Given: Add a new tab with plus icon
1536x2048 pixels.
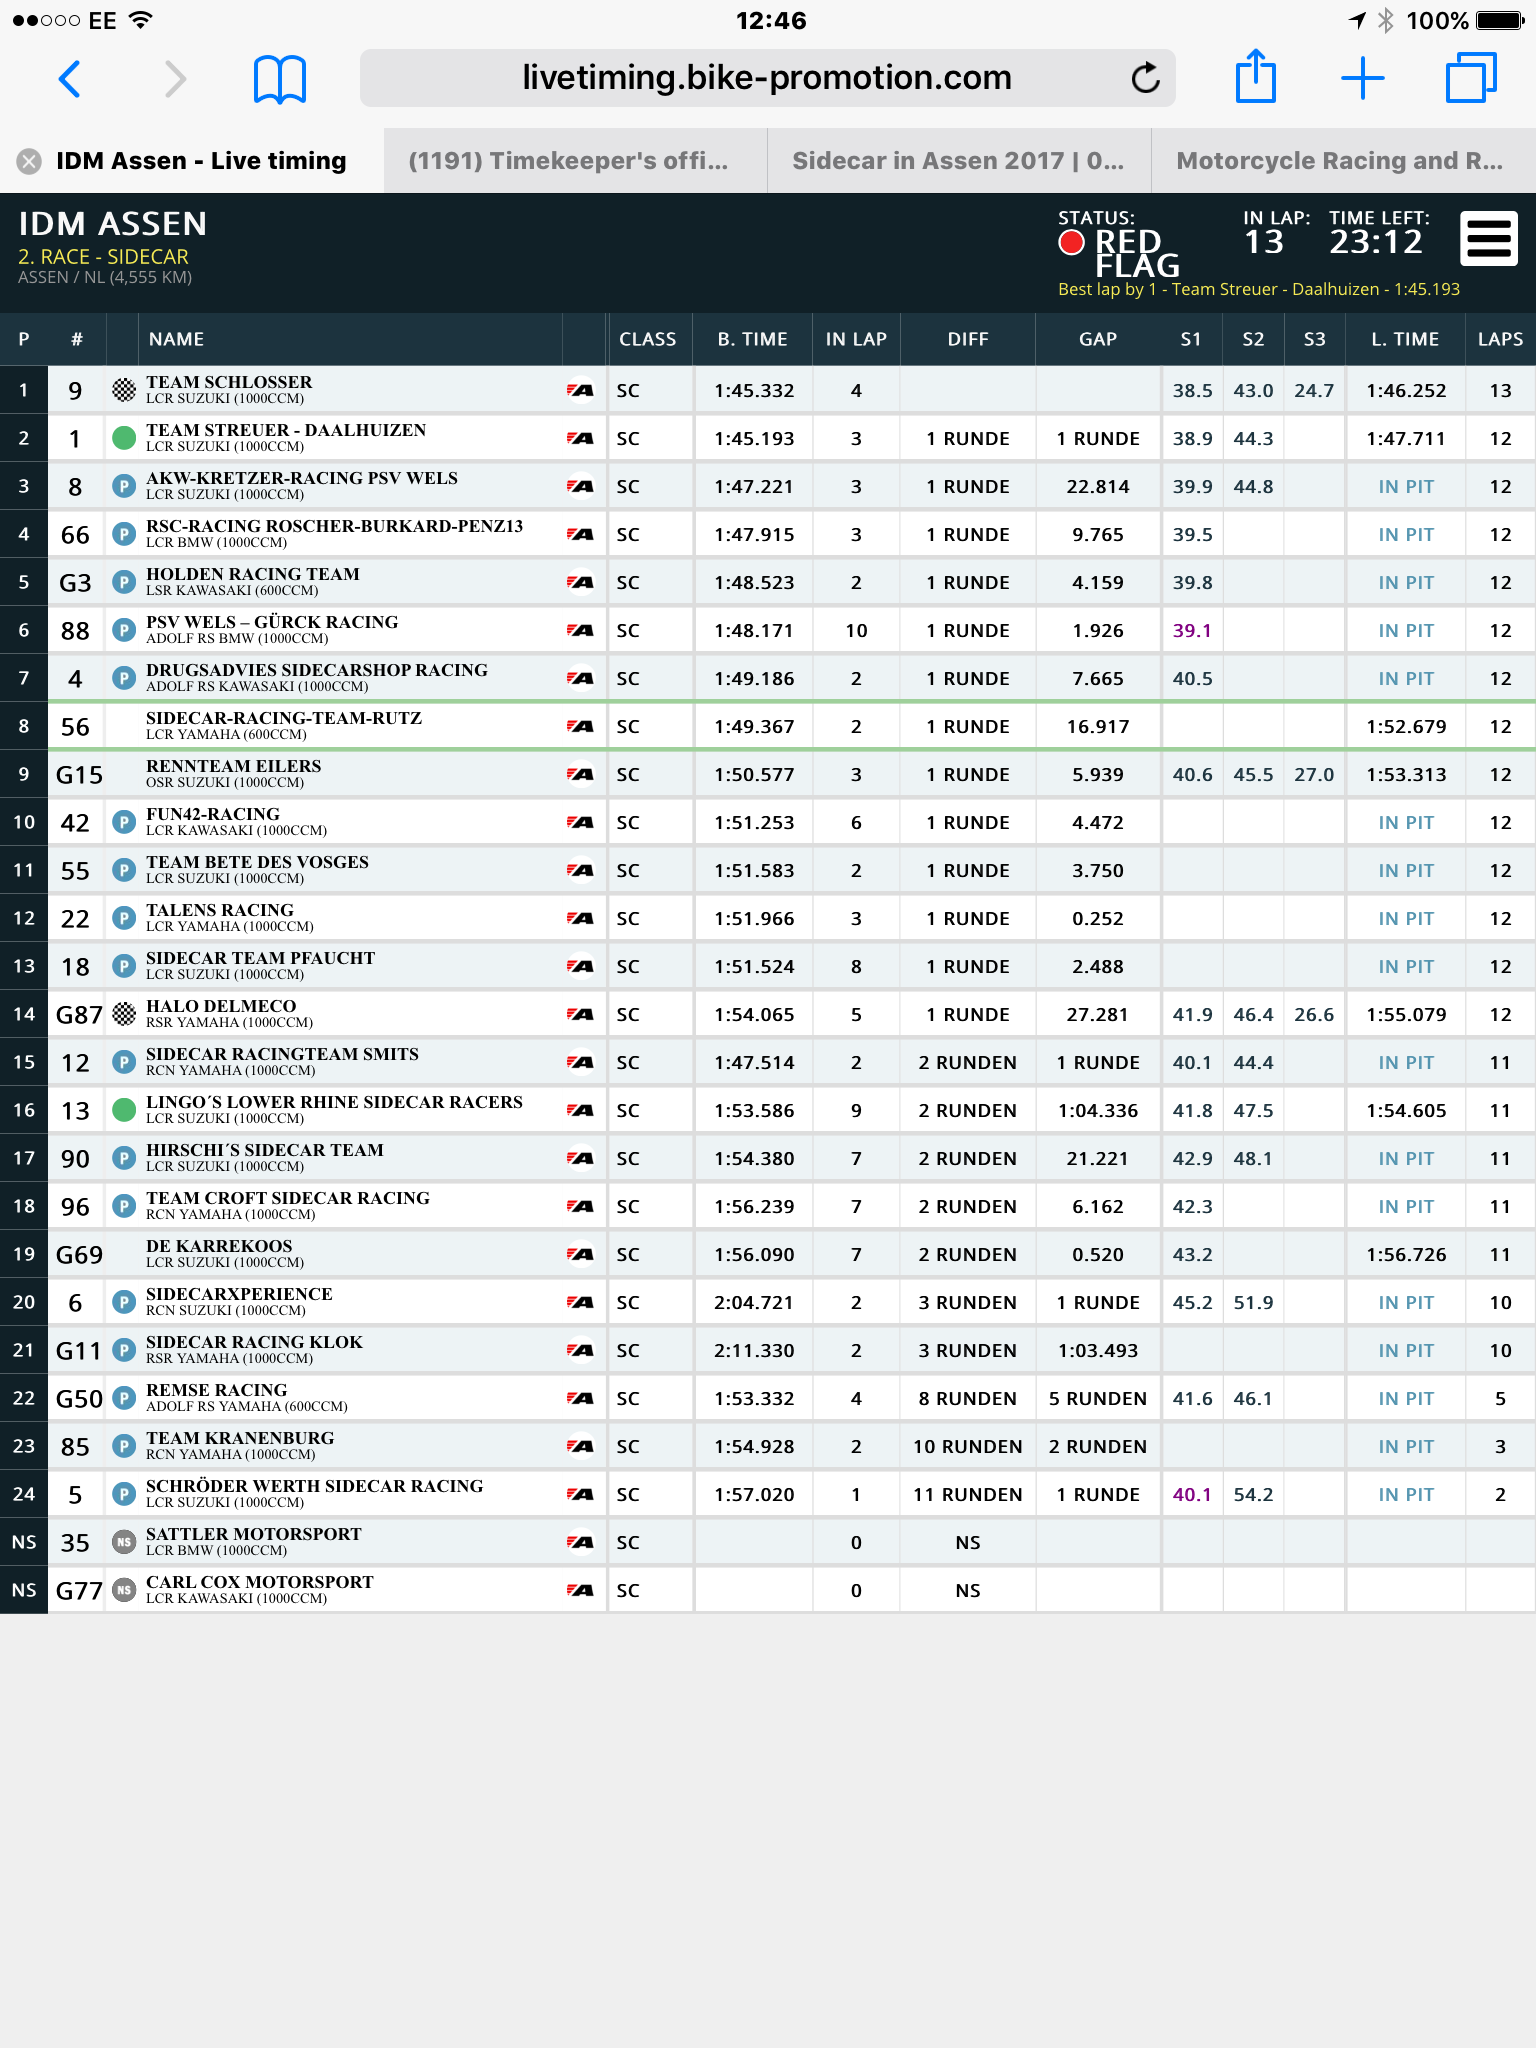Looking at the screenshot, I should [x=1363, y=78].
